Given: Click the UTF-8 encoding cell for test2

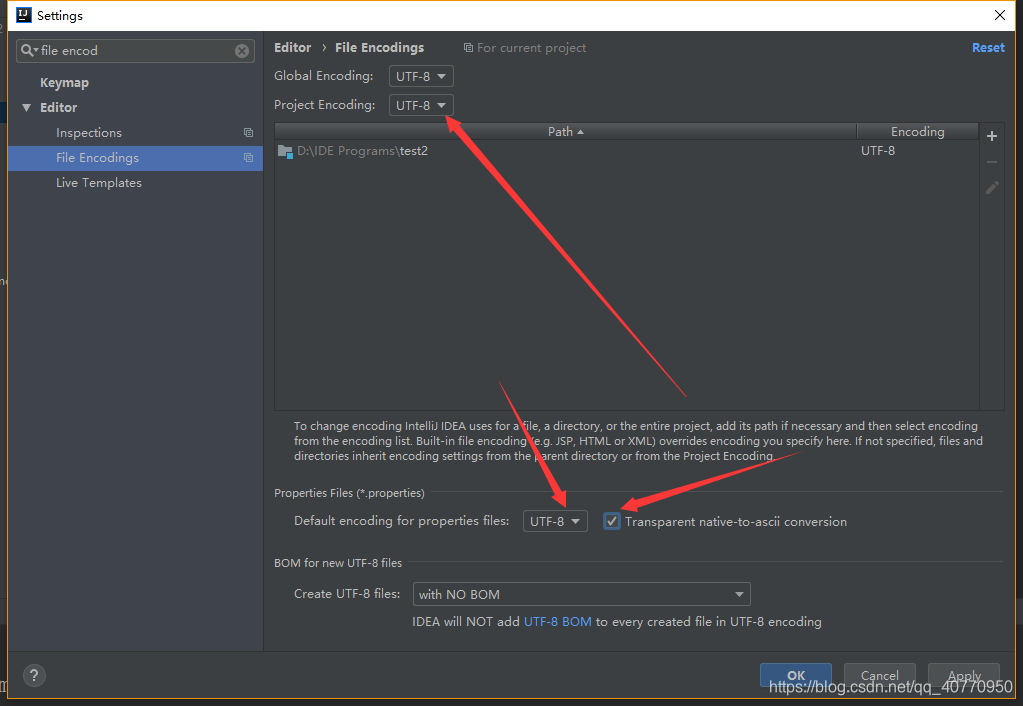Looking at the screenshot, I should coord(878,151).
